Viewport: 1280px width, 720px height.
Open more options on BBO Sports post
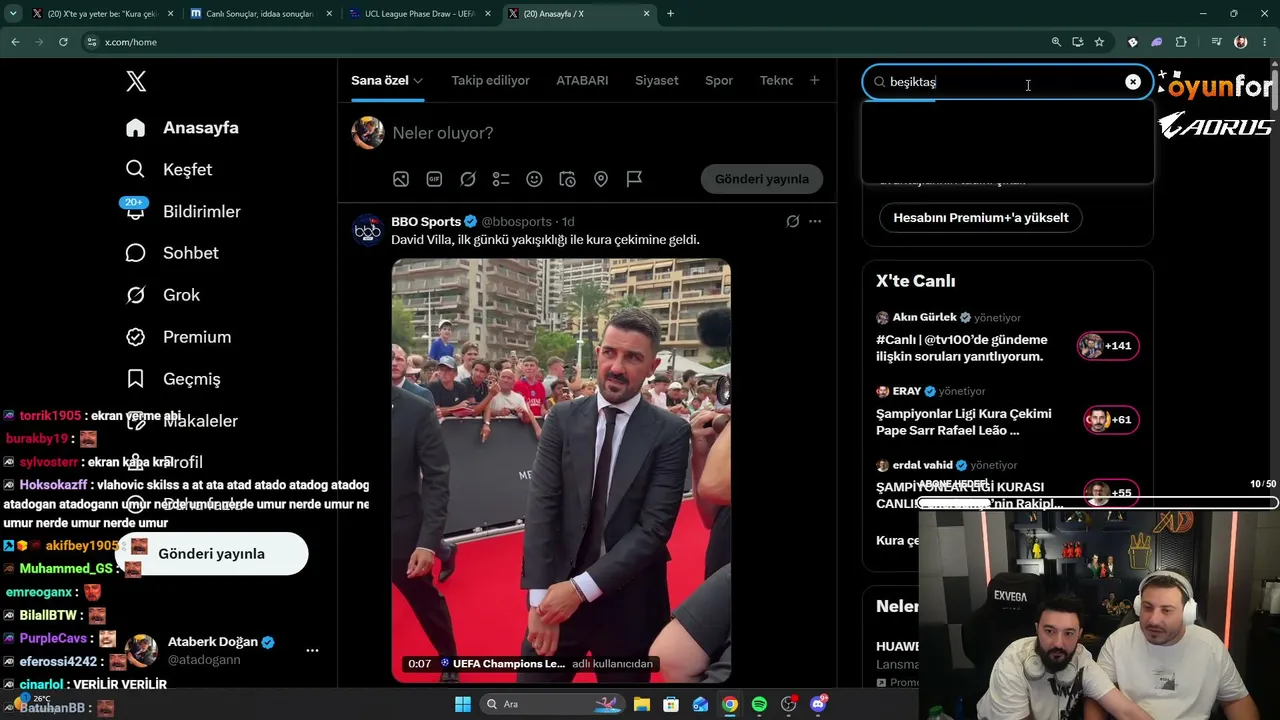coord(815,221)
